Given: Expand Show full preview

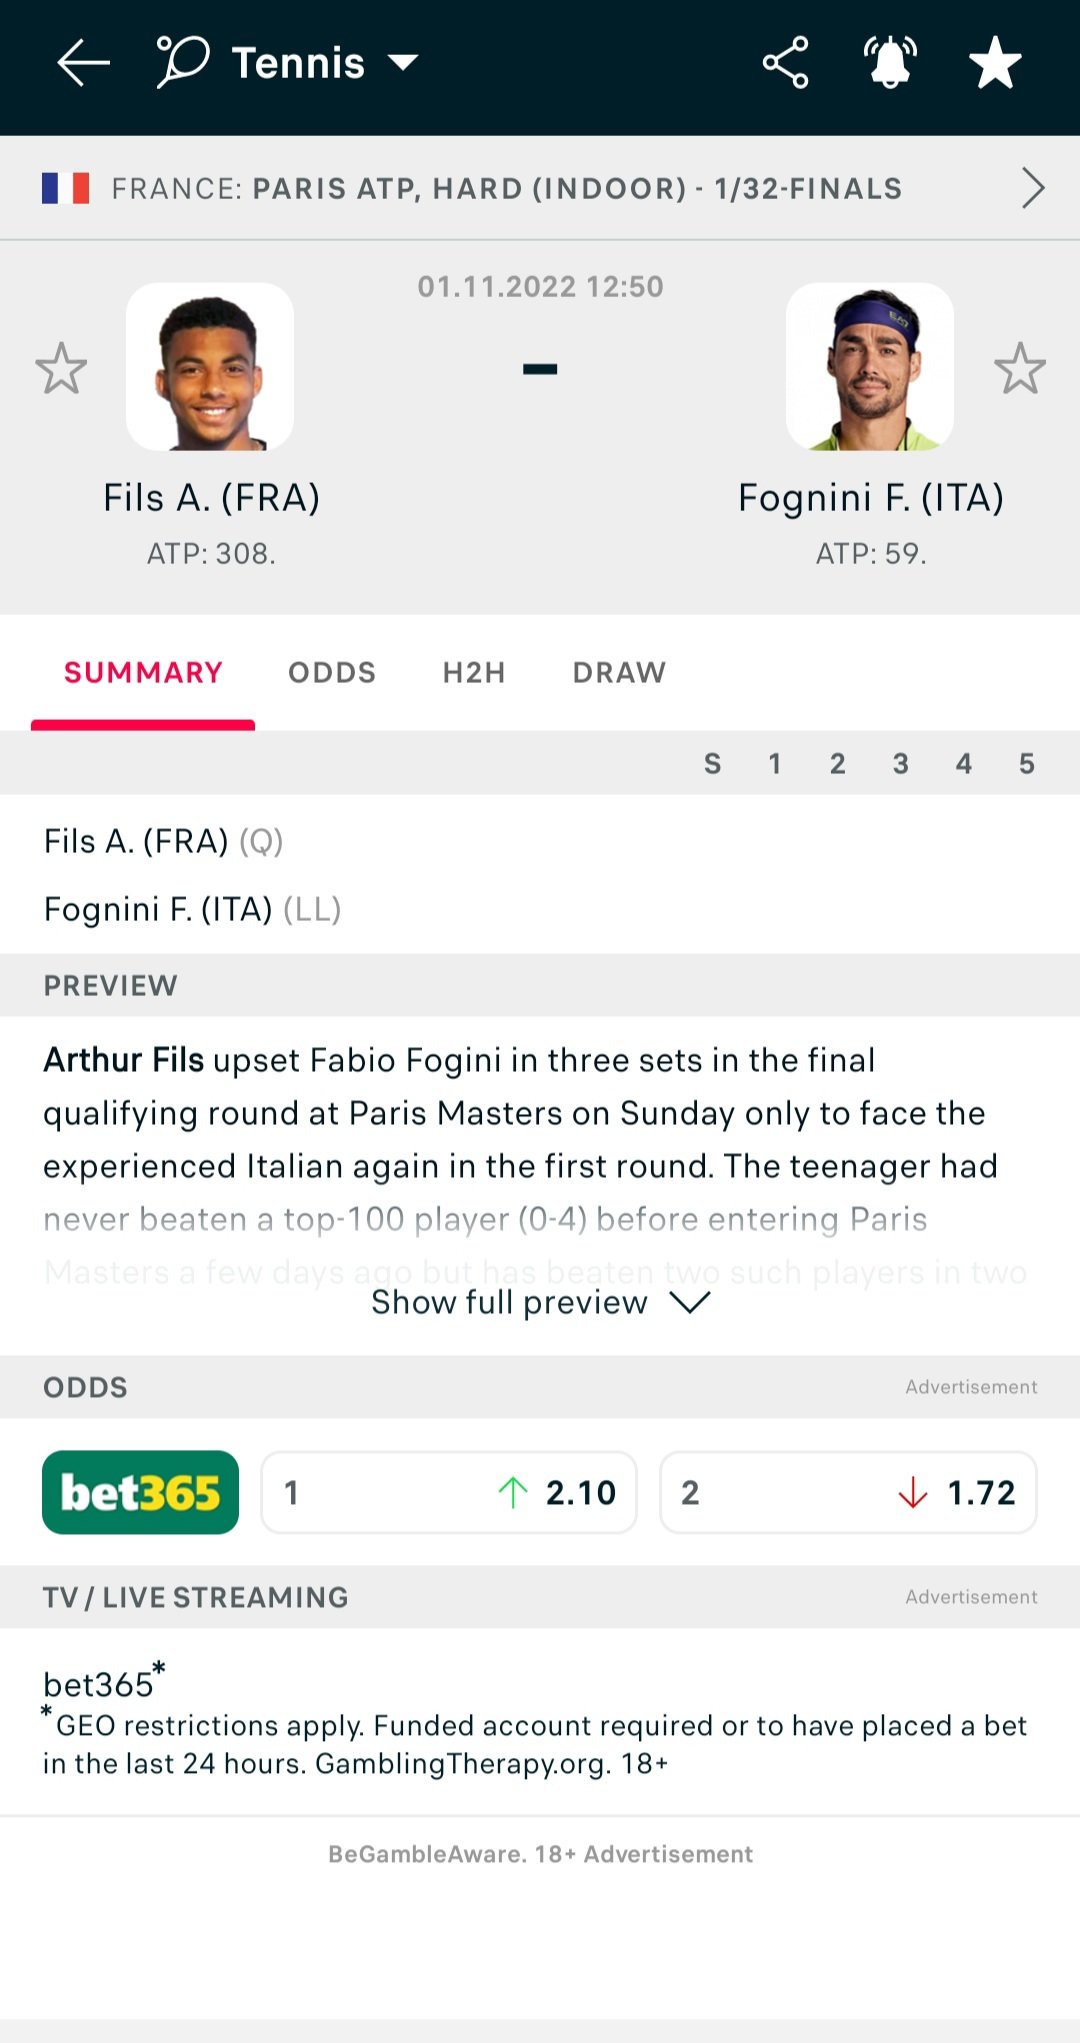Looking at the screenshot, I should point(540,1302).
